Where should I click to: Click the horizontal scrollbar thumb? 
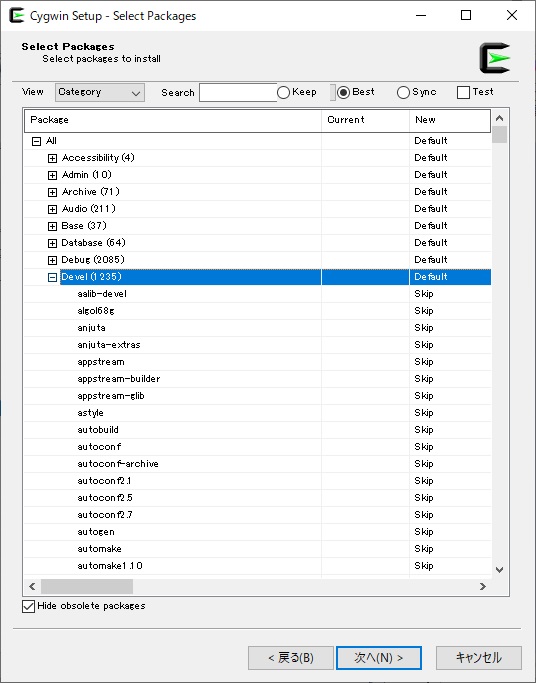[87, 586]
